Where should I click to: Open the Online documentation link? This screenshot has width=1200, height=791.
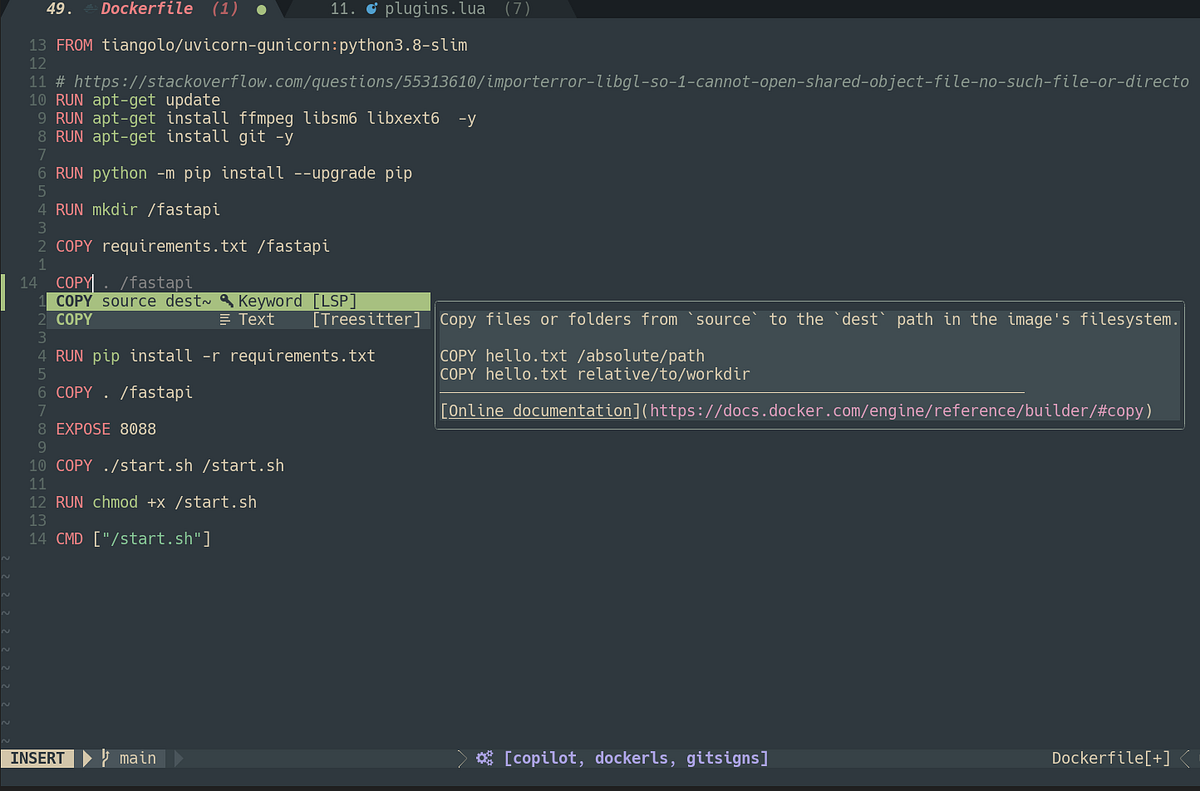pos(537,410)
